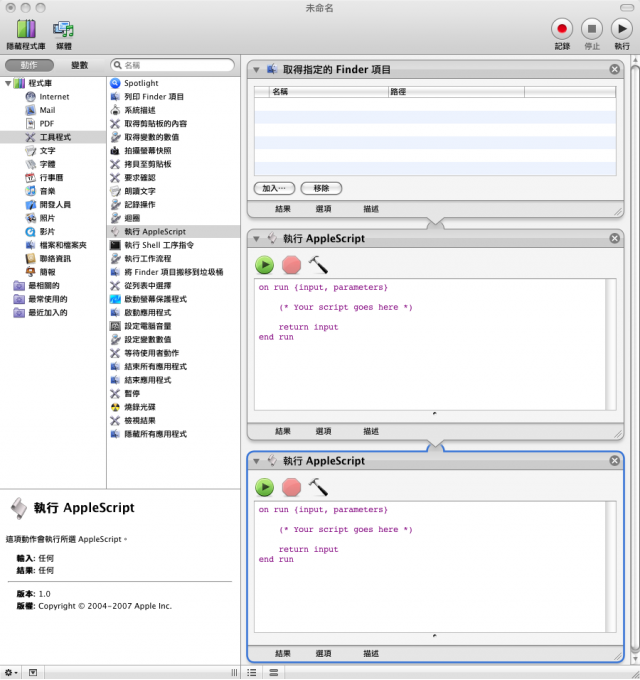Collapse the first 執行 AppleScript action
The height and width of the screenshot is (680, 640).
click(256, 239)
